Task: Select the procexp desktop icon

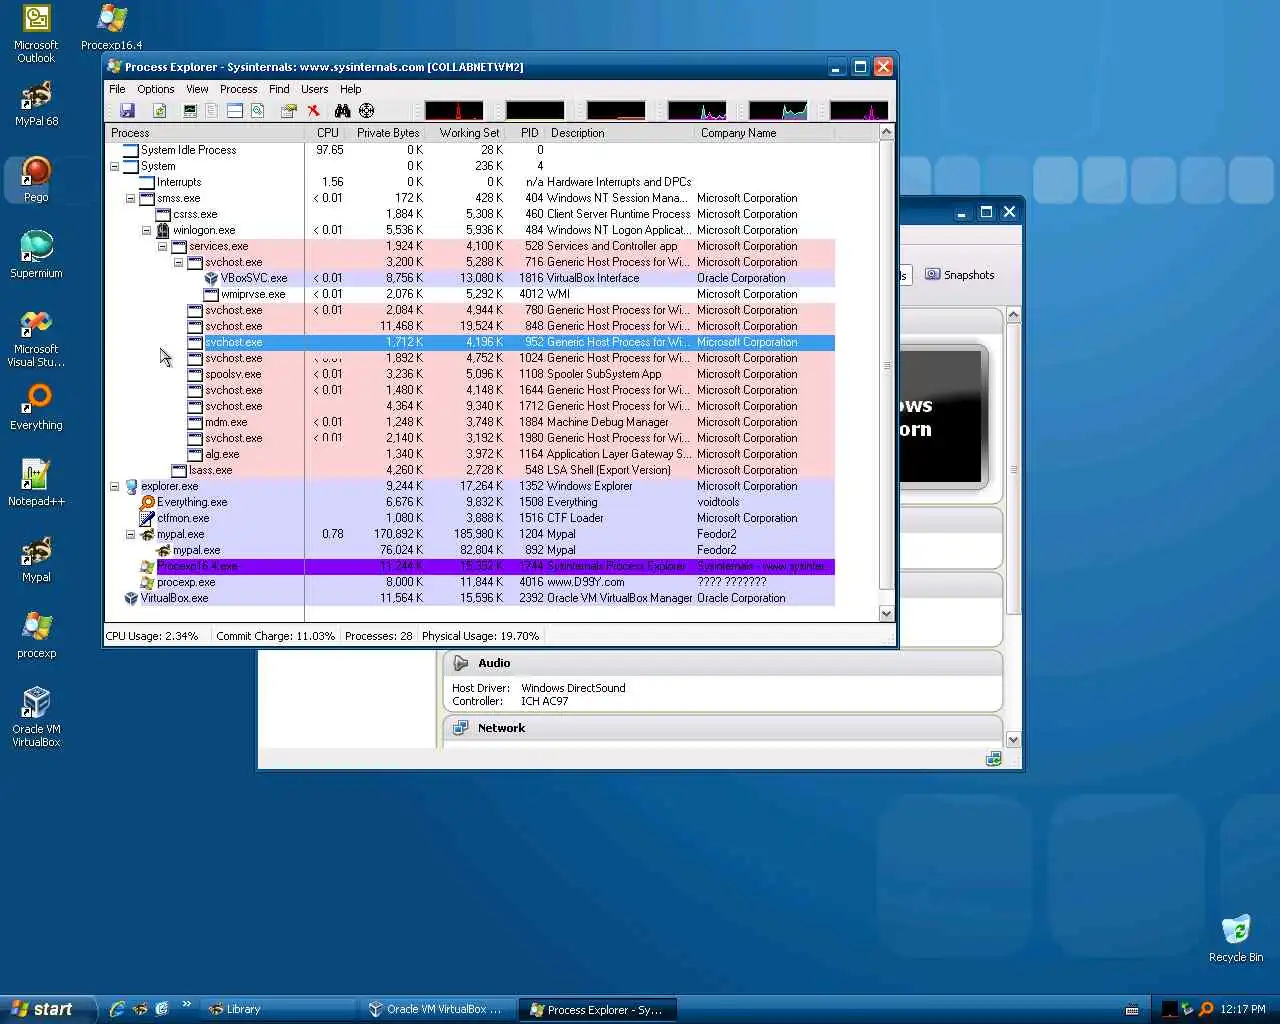Action: 36,636
